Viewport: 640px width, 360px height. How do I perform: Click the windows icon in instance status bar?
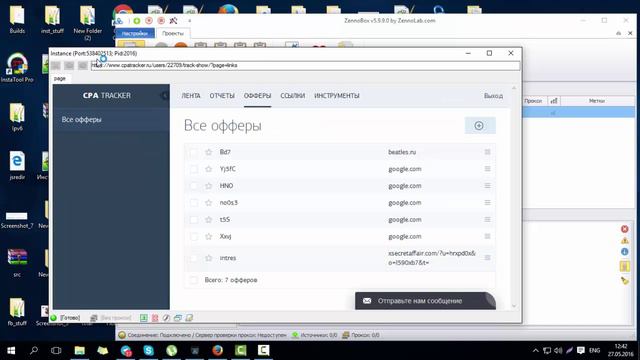(178, 318)
